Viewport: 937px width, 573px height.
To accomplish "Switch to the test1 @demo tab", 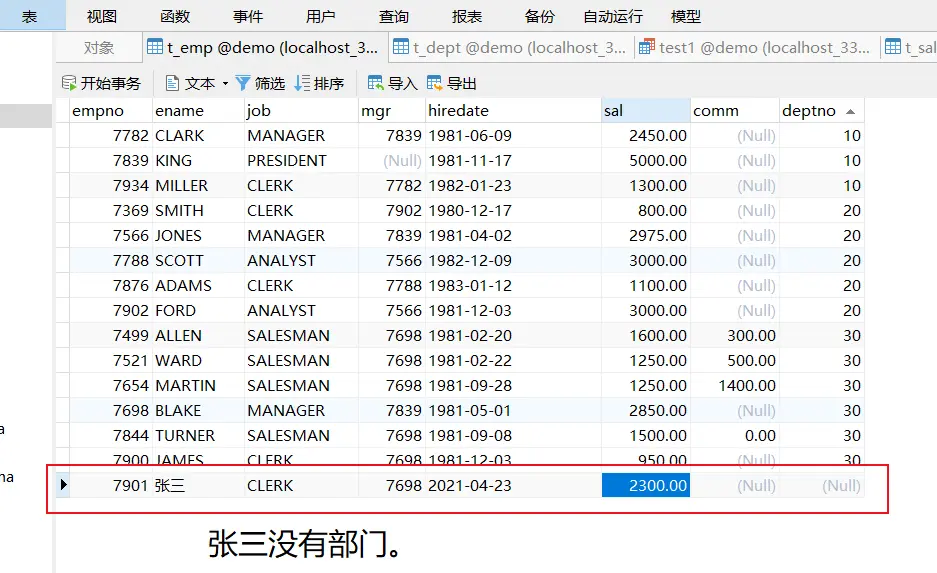I will [x=757, y=47].
